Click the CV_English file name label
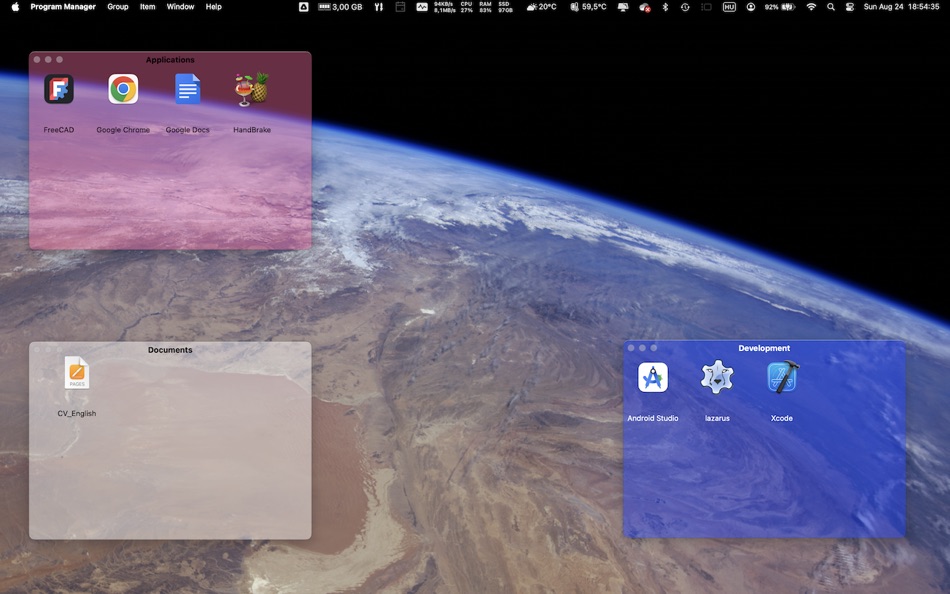Image resolution: width=950 pixels, height=594 pixels. (x=77, y=413)
